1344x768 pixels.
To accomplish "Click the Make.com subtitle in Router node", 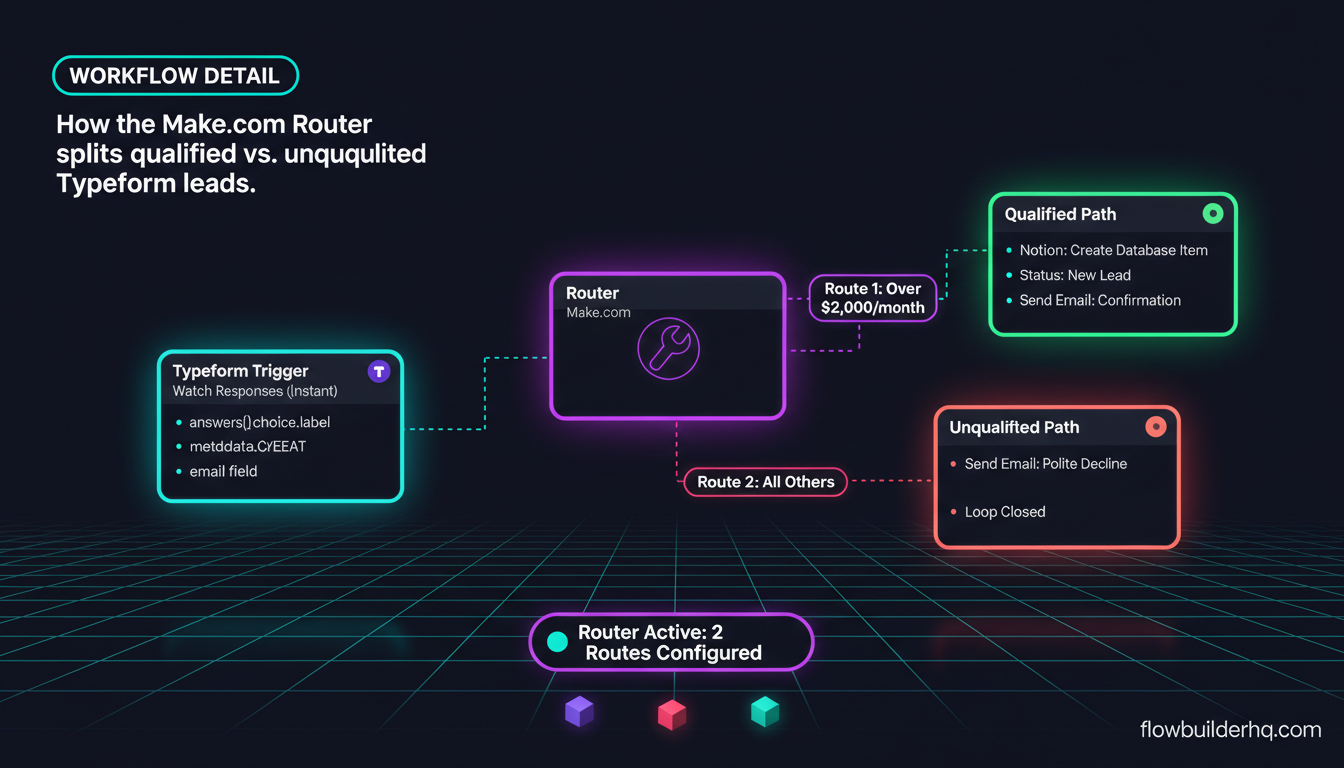I will click(x=598, y=312).
